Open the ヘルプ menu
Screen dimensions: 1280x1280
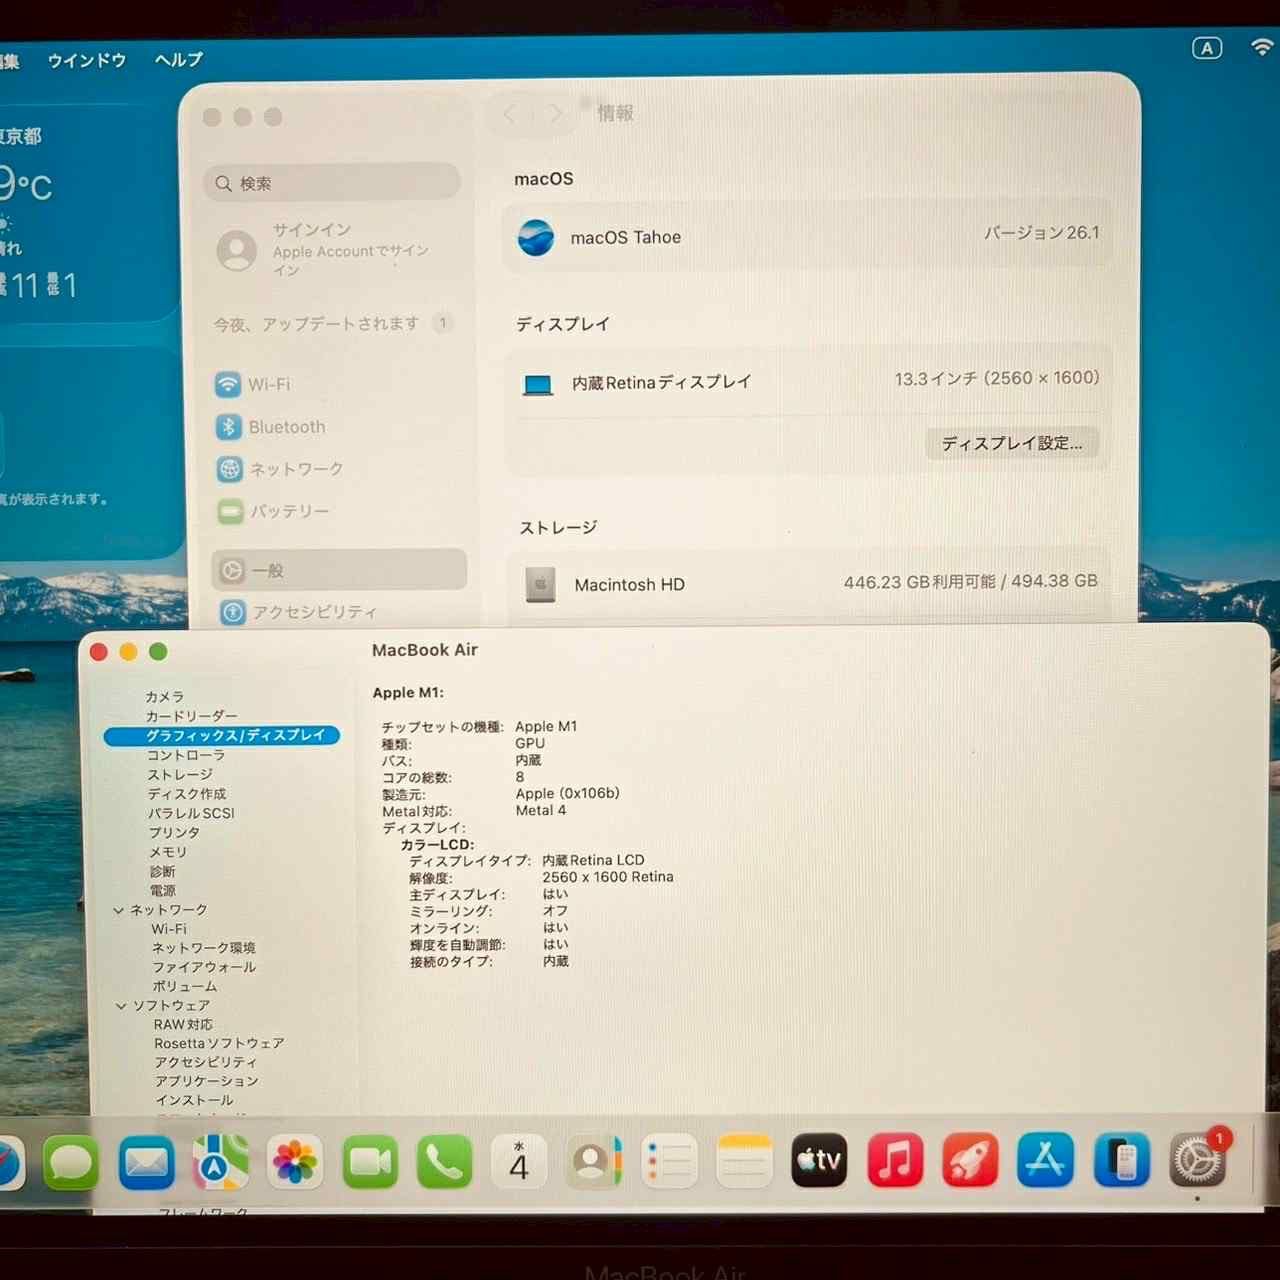coord(179,60)
